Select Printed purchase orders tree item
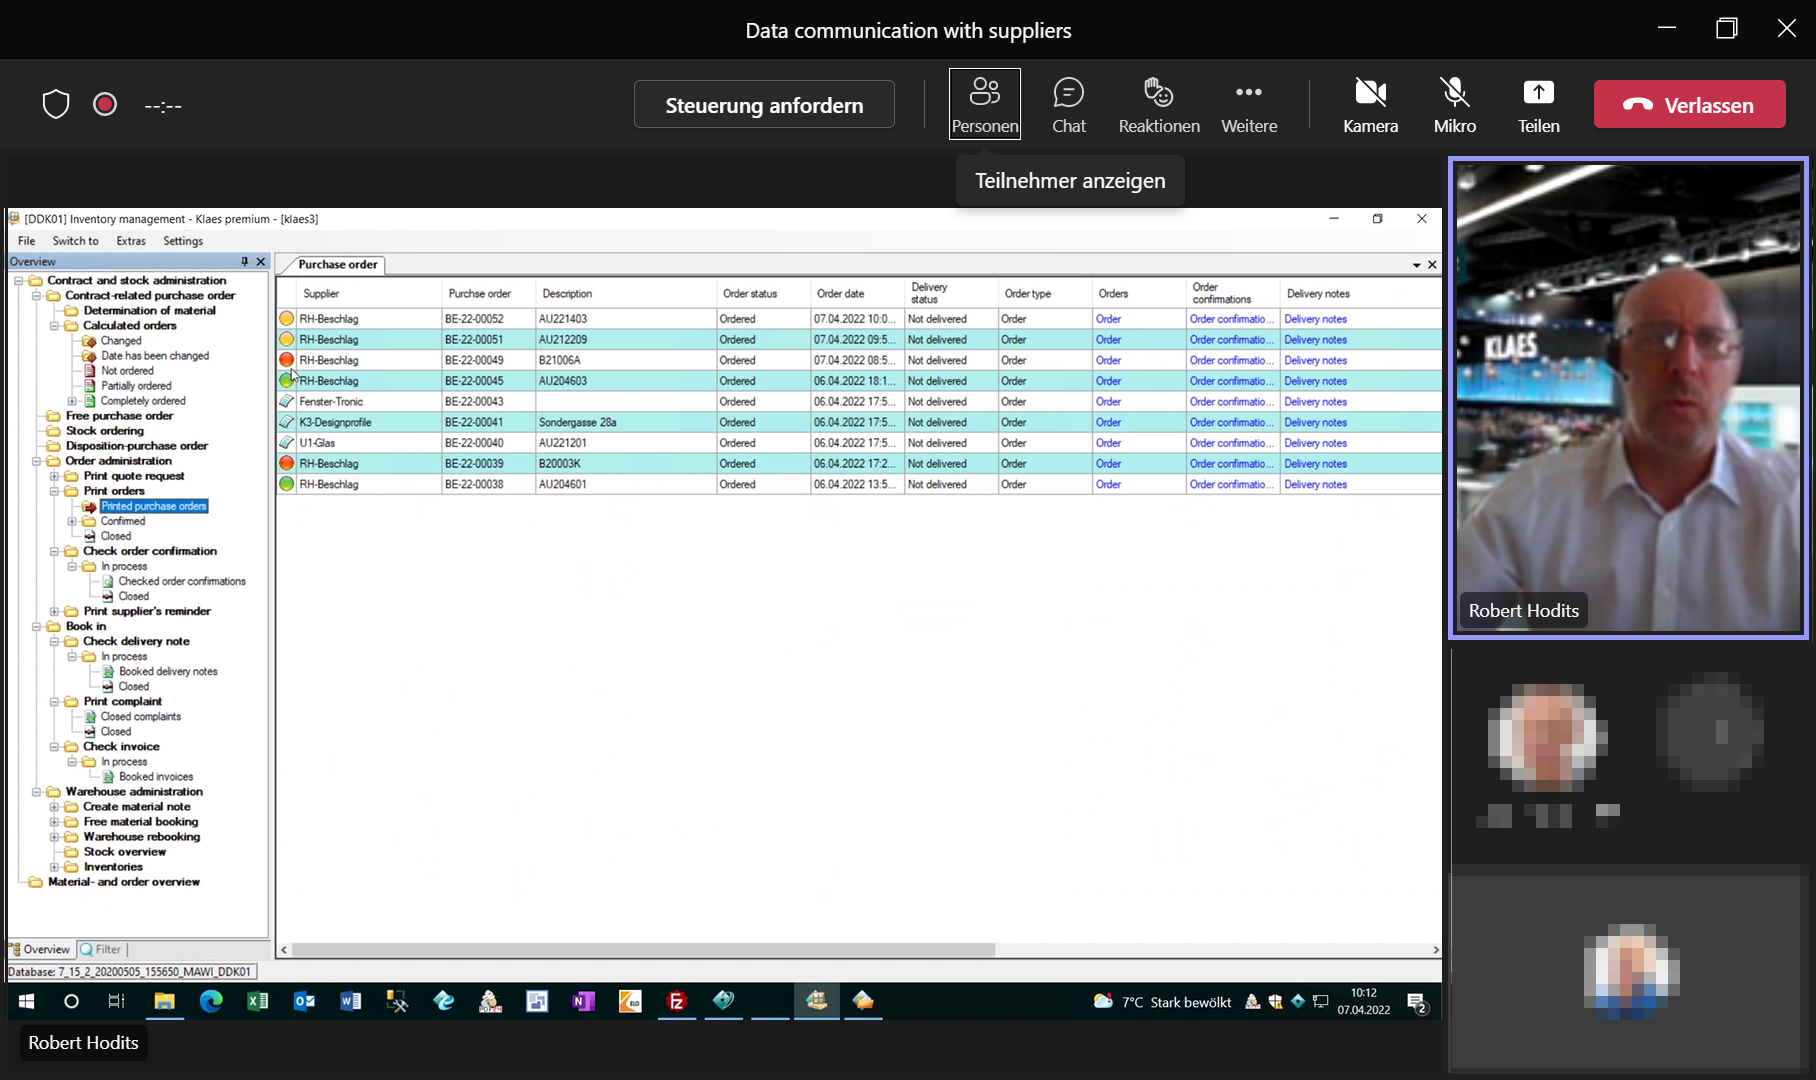The width and height of the screenshot is (1816, 1080). (154, 506)
